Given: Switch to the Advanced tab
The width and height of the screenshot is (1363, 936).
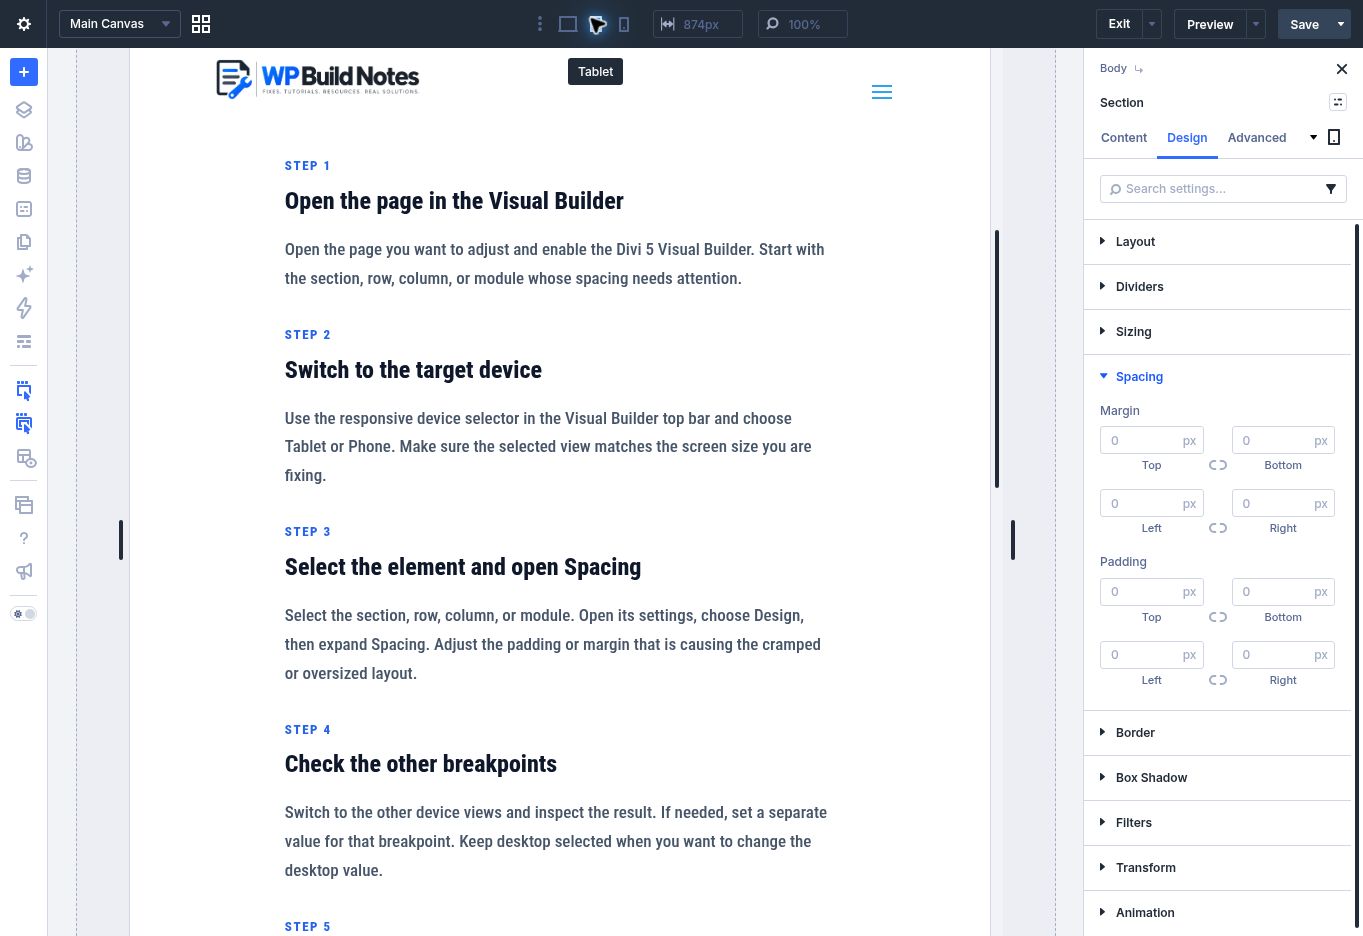Looking at the screenshot, I should [x=1257, y=138].
